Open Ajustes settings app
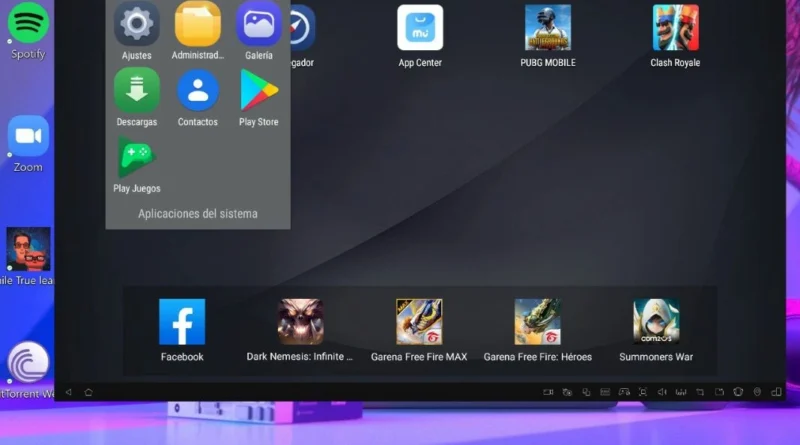This screenshot has width=800, height=445. pyautogui.click(x=136, y=24)
